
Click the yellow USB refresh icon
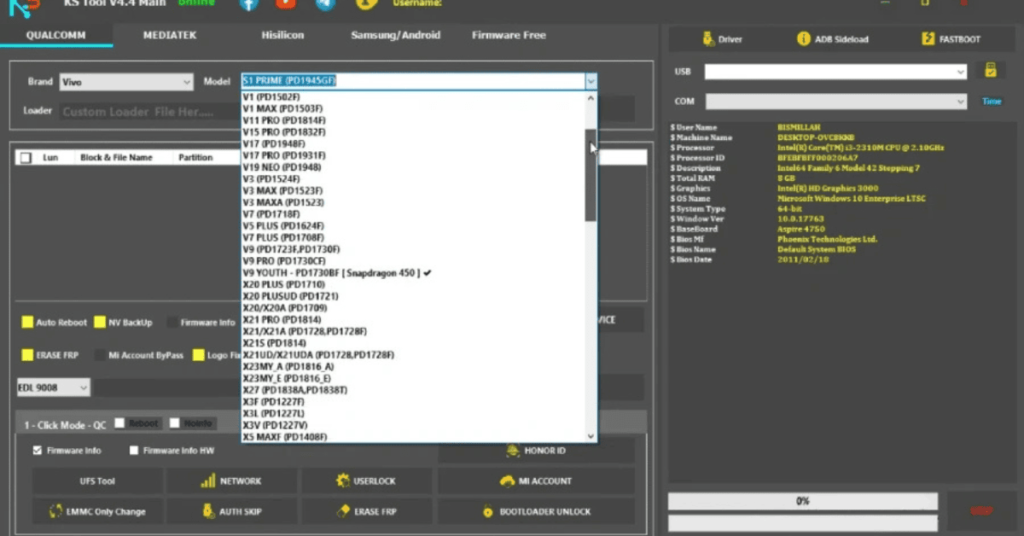click(x=991, y=71)
